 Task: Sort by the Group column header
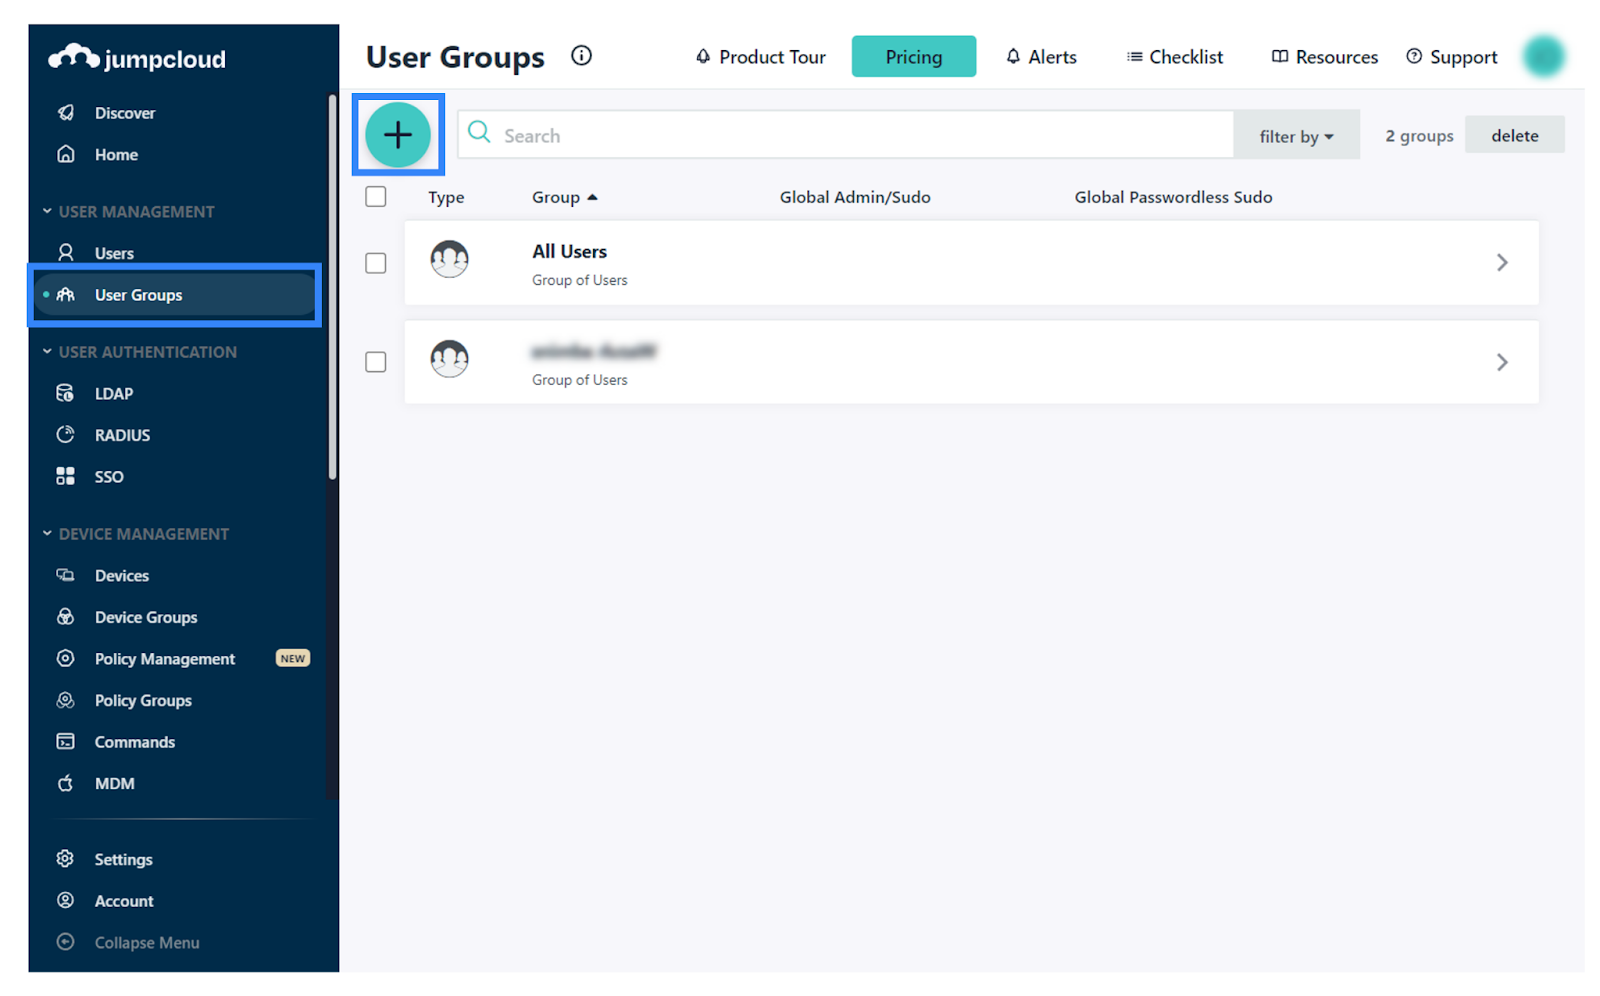(x=564, y=197)
